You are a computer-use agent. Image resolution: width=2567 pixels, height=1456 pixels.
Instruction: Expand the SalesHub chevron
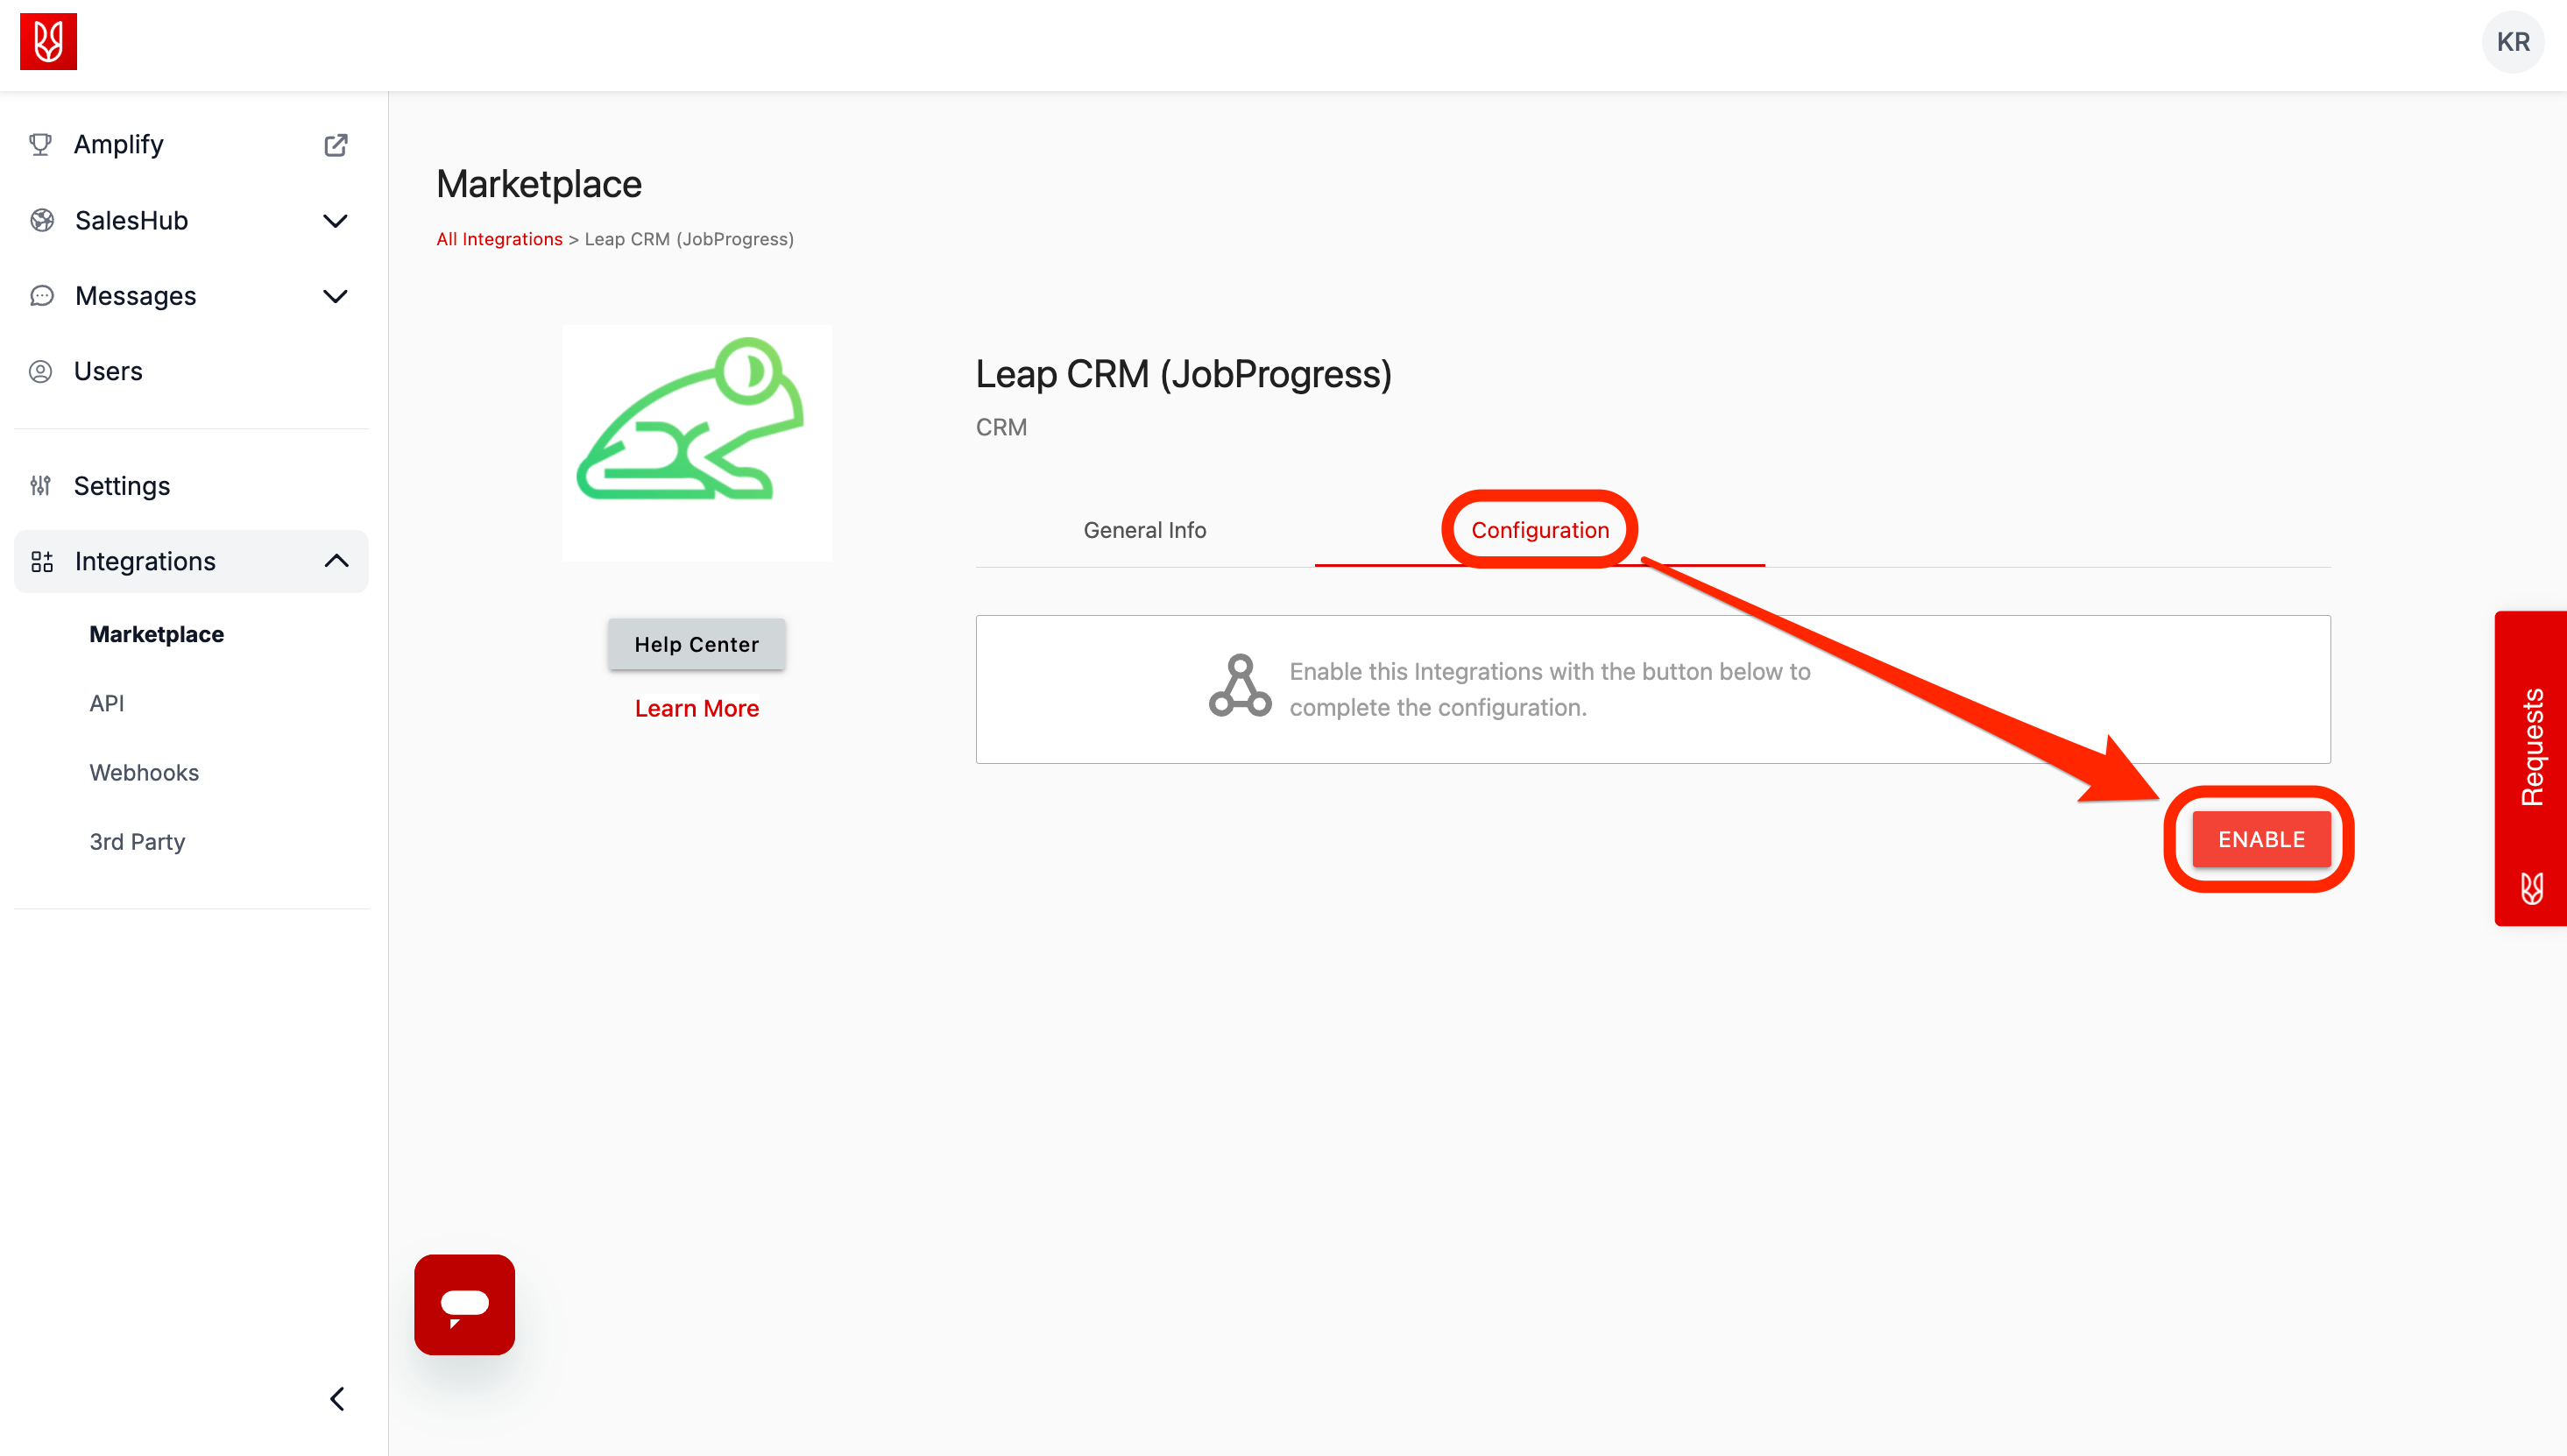coord(336,221)
